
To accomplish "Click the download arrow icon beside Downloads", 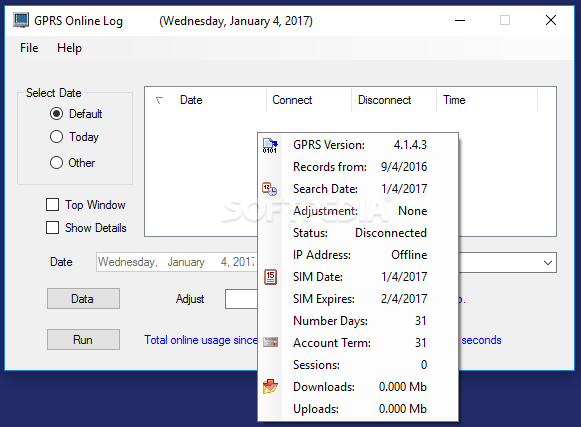I will coord(270,386).
